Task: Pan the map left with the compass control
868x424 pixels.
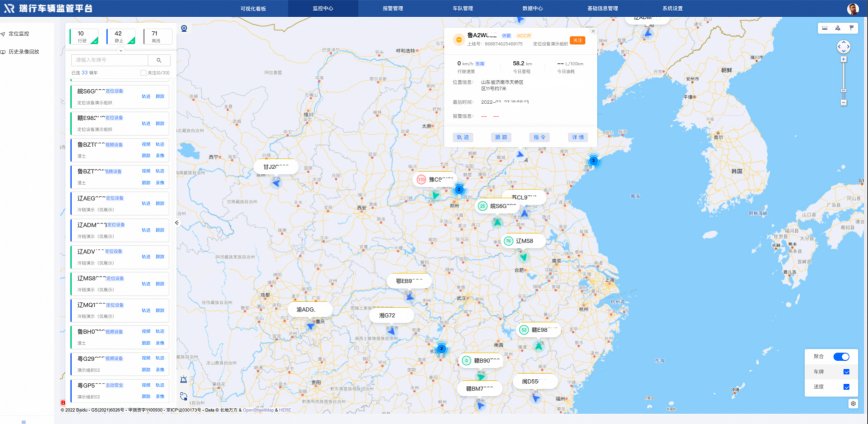Action: click(x=839, y=47)
